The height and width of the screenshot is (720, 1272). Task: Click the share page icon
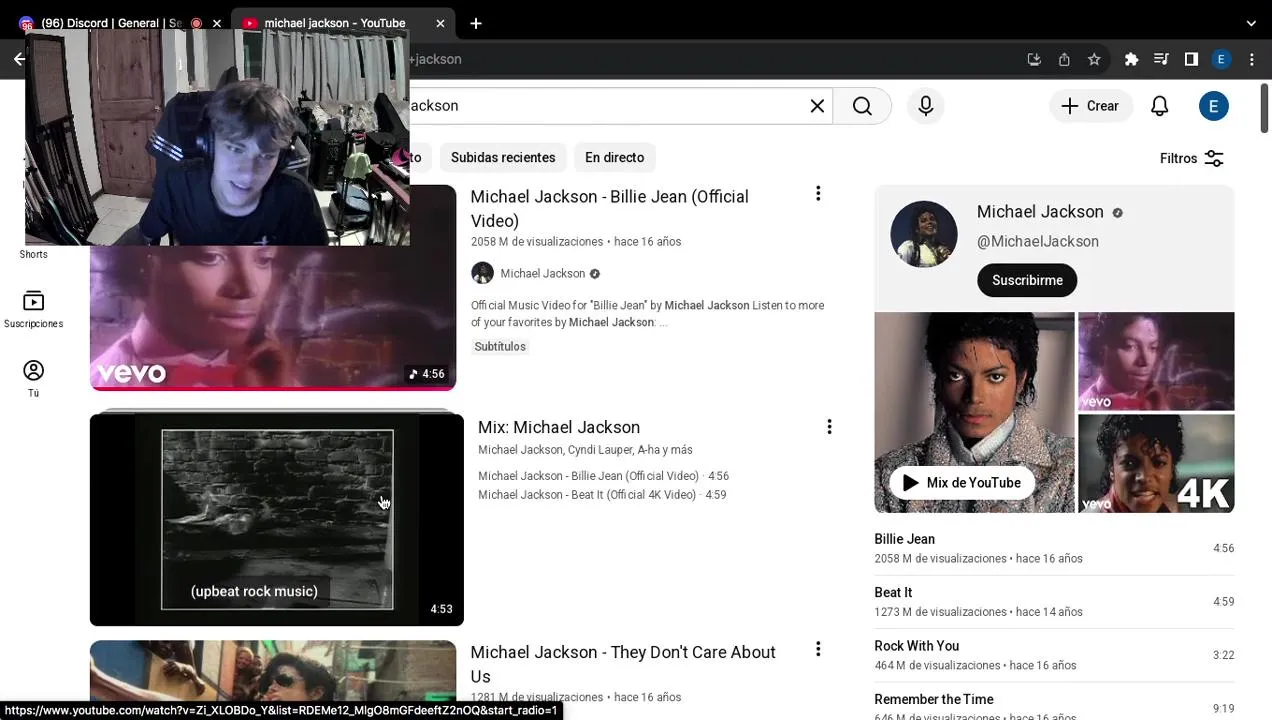click(1064, 59)
